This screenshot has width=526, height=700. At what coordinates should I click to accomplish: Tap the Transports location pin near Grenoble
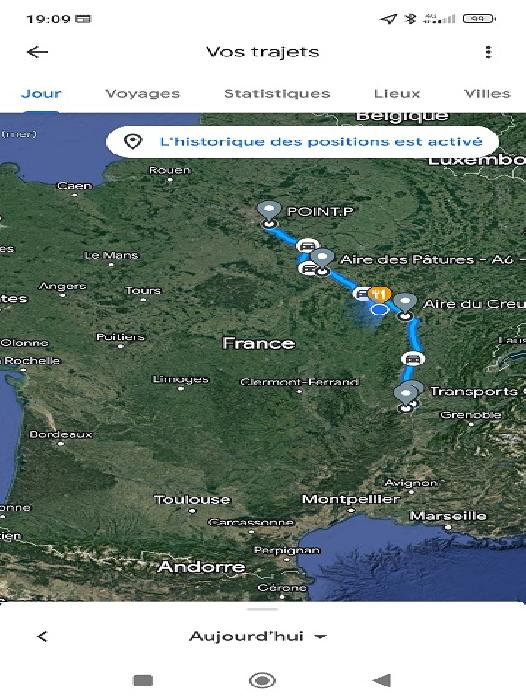[x=406, y=396]
